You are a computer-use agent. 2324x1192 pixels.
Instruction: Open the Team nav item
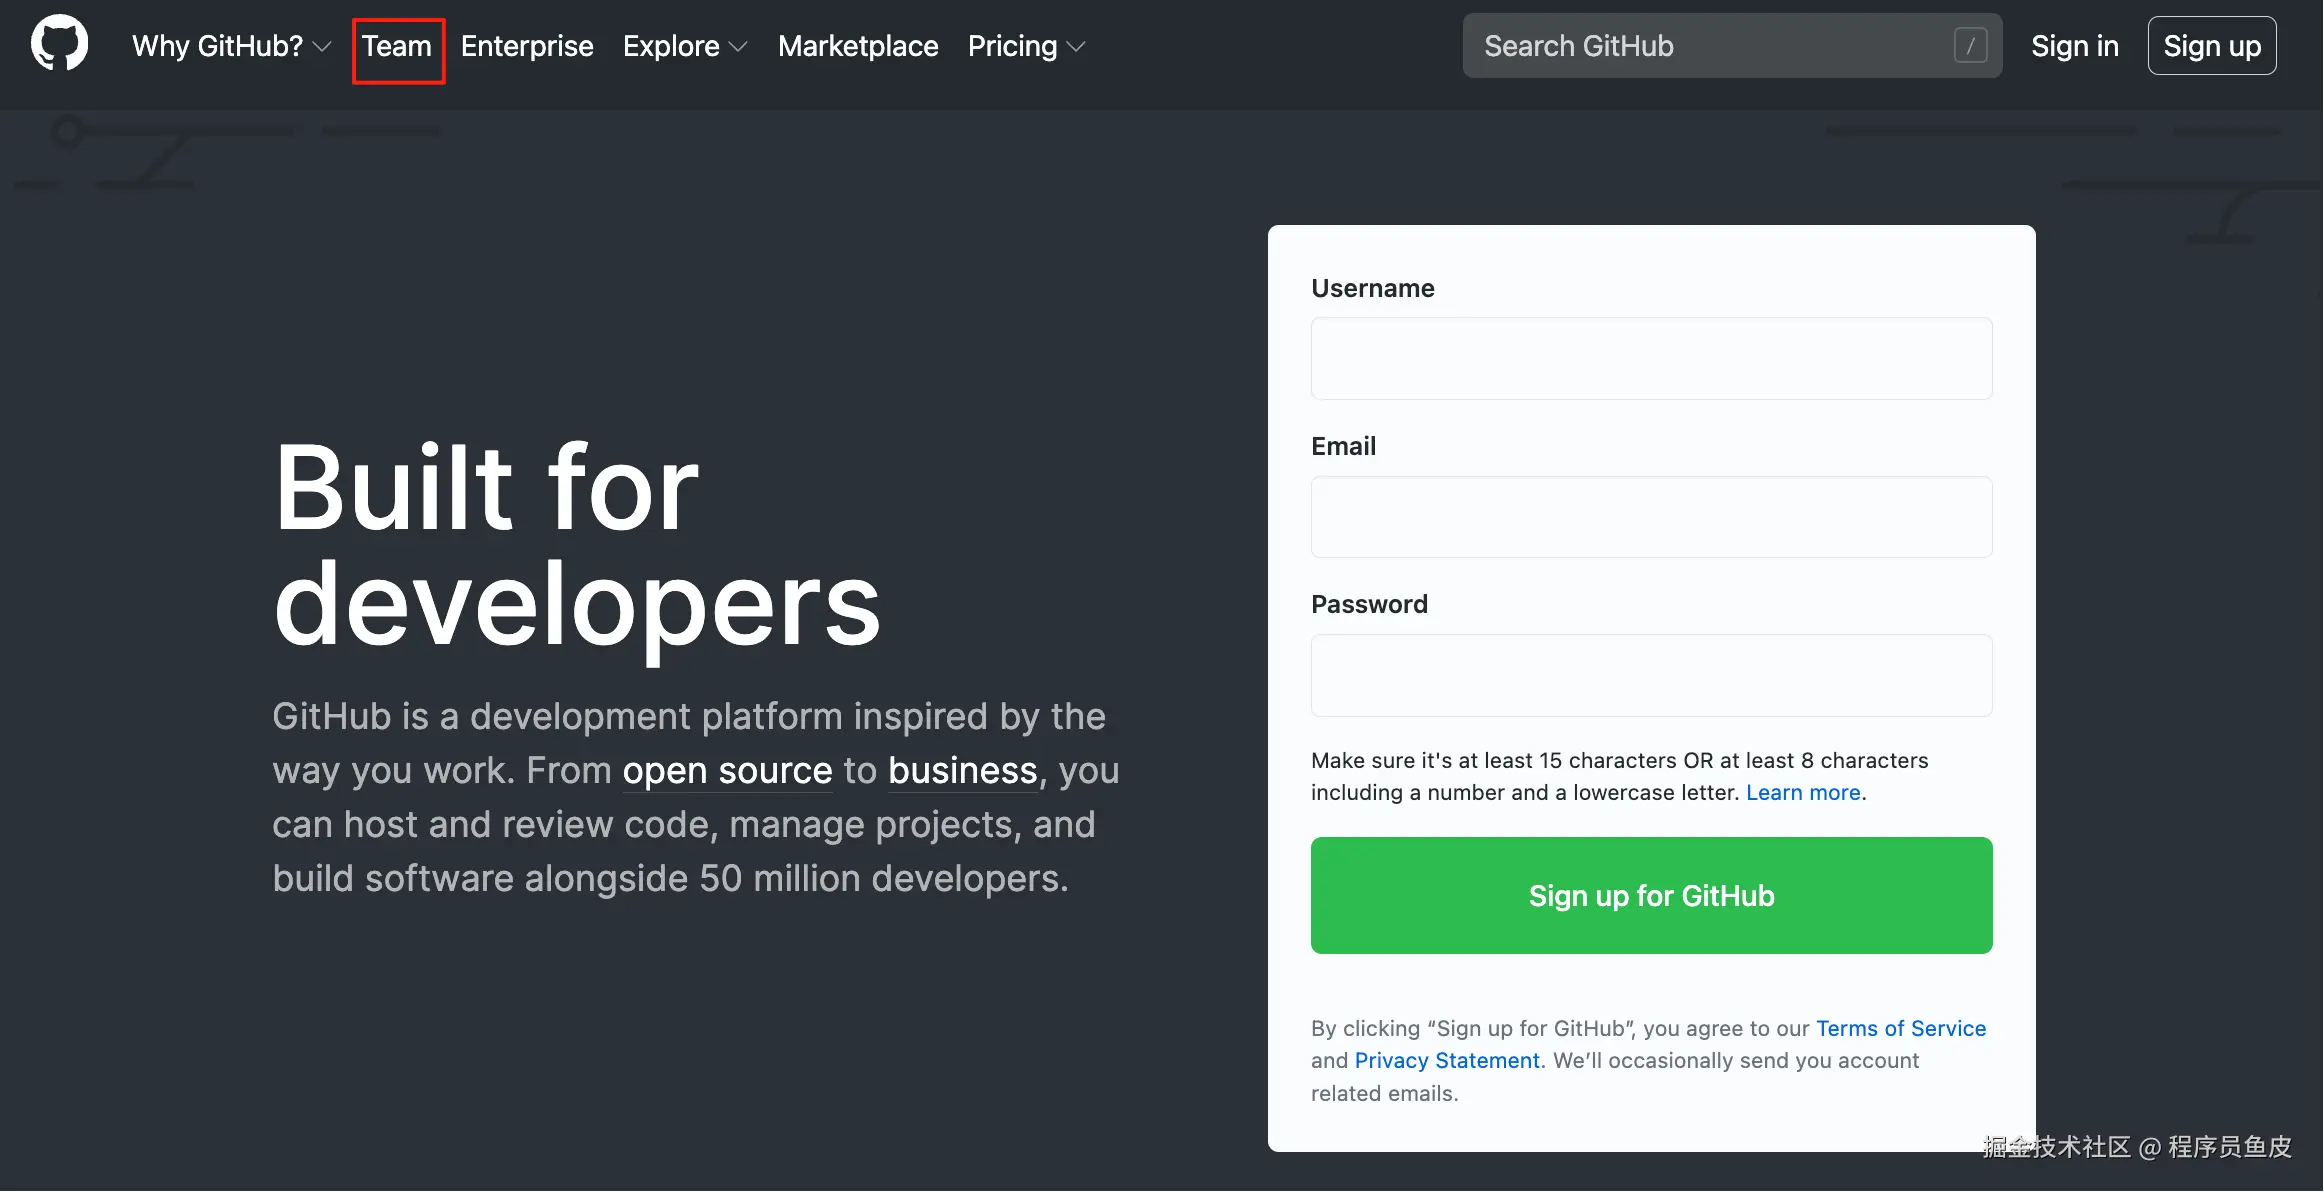tap(397, 46)
